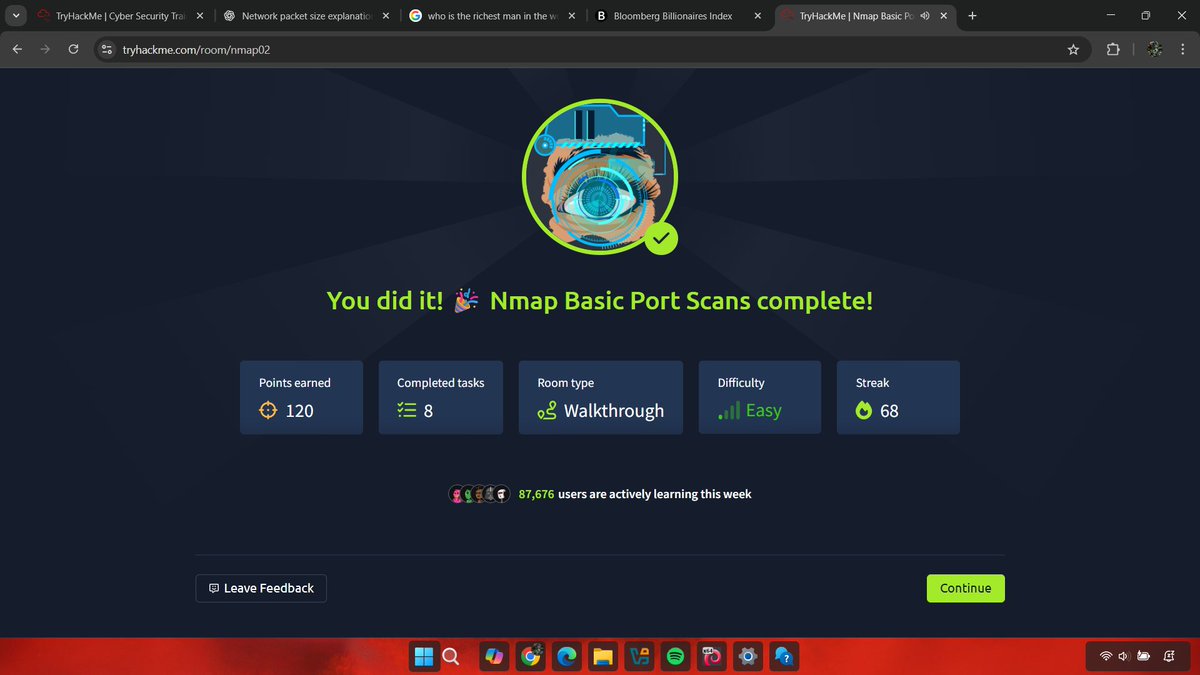
Task: Click the Leave Feedback button
Action: pos(260,588)
